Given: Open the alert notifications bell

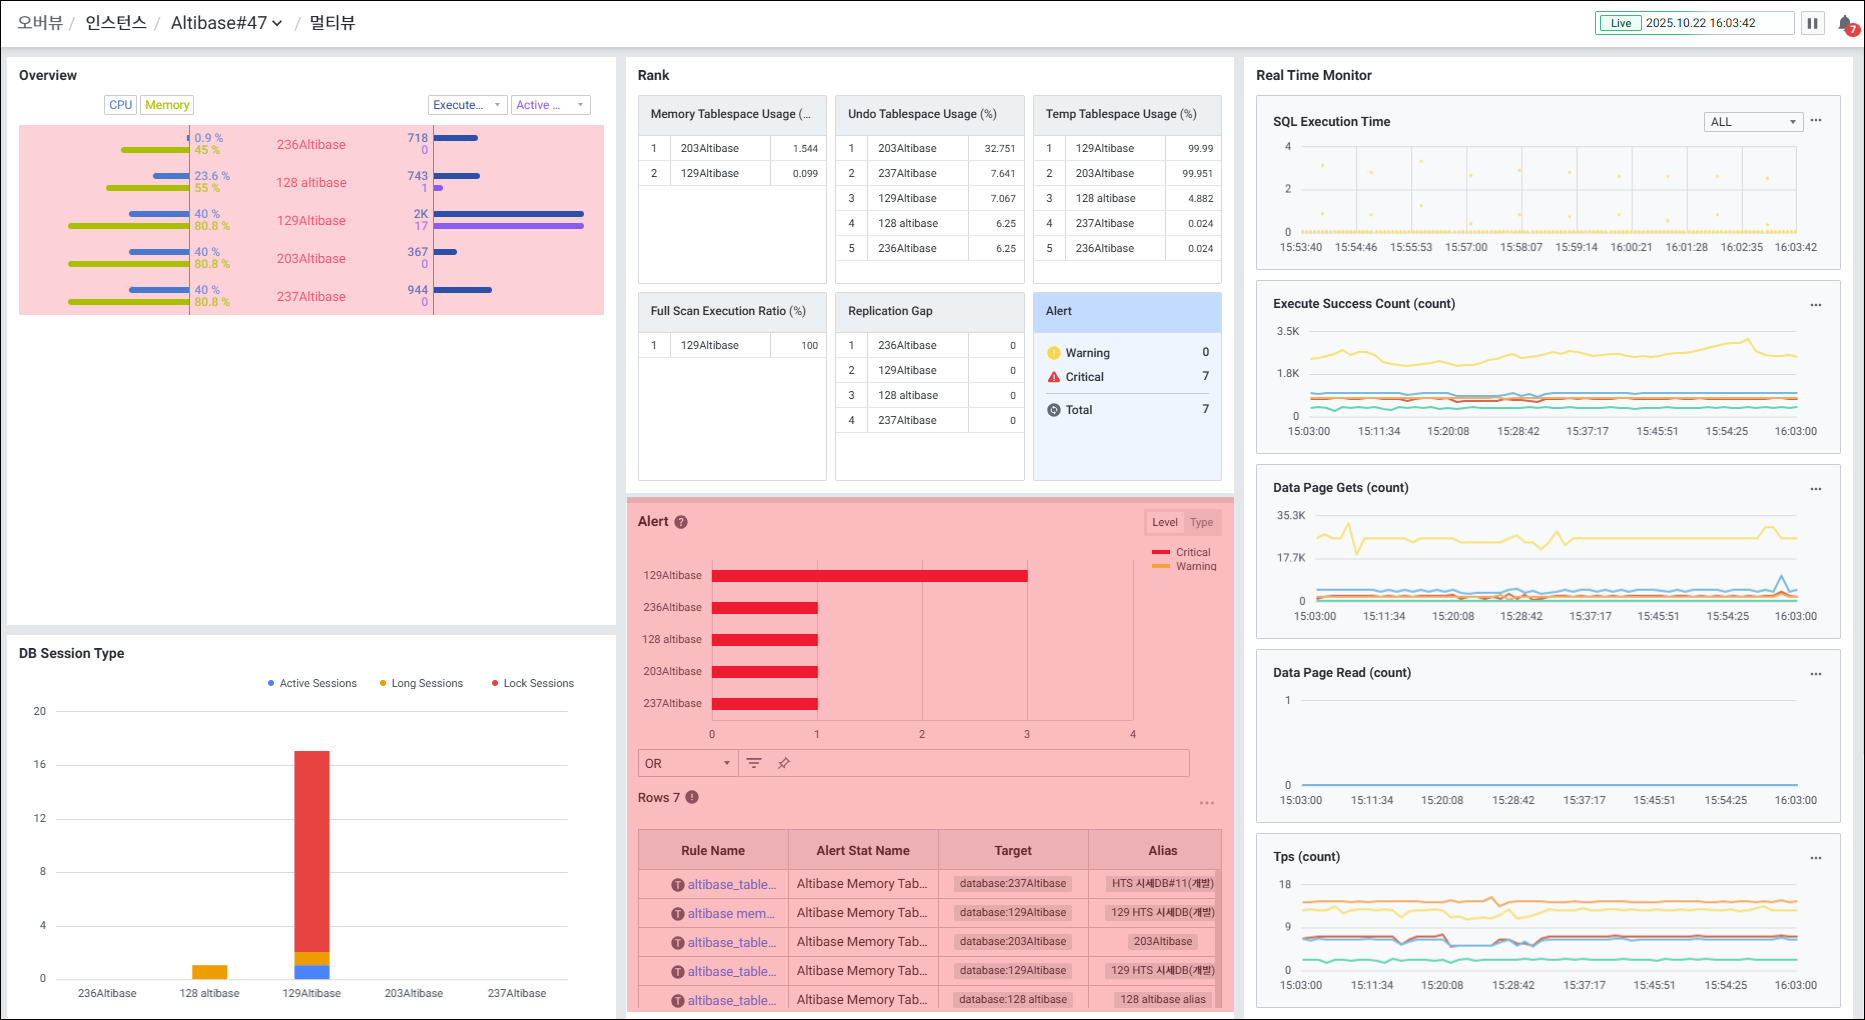Looking at the screenshot, I should tap(1846, 23).
